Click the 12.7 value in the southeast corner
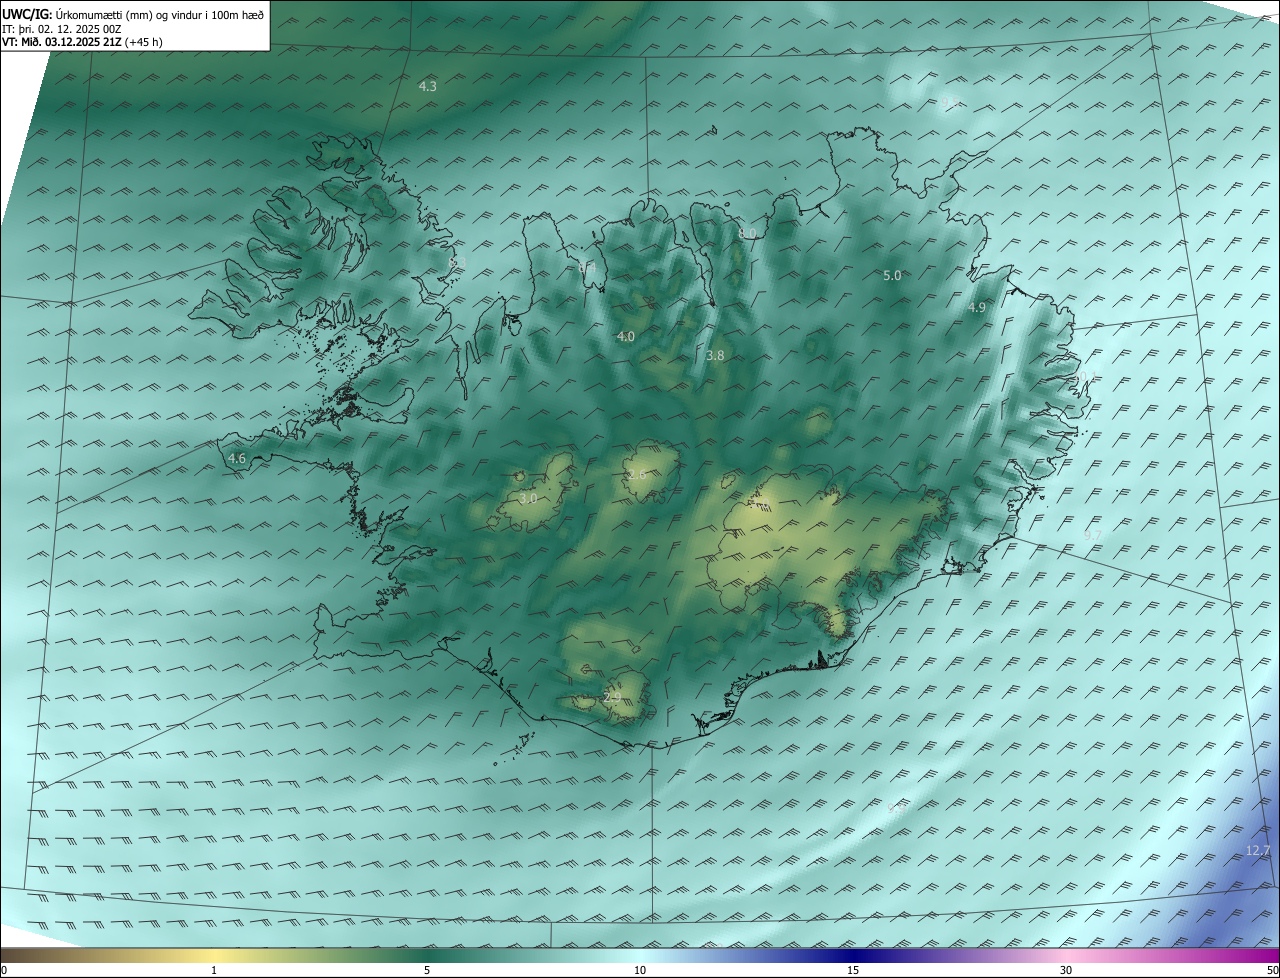Viewport: 1280px width, 978px height. (1257, 851)
